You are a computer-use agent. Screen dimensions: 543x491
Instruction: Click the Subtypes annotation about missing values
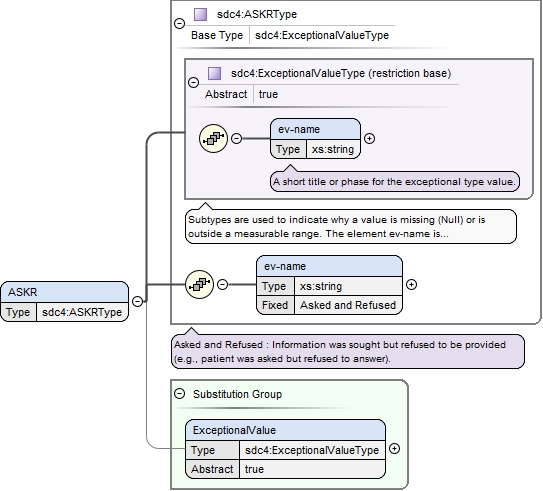click(351, 226)
